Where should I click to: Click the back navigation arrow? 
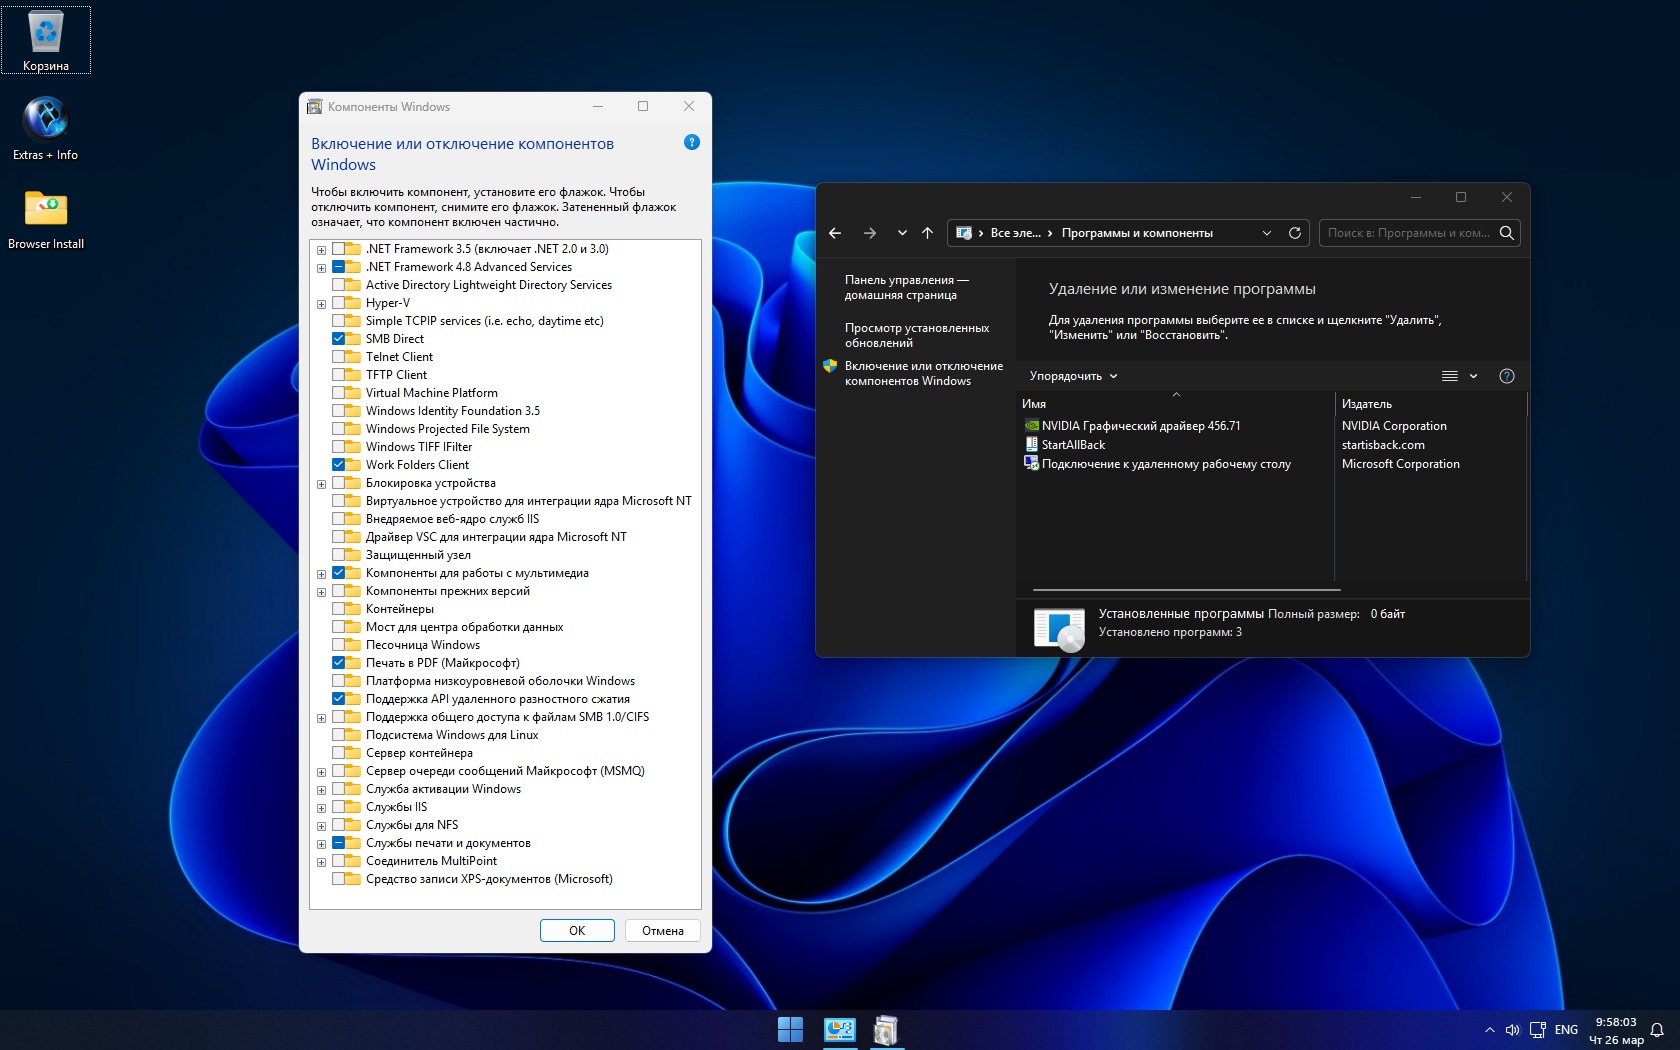coord(835,233)
